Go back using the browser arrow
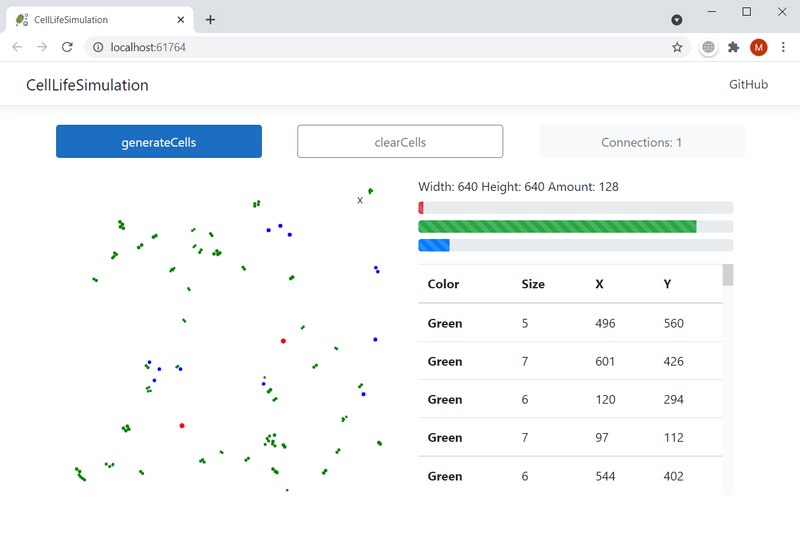Screen dimensions: 800x546 click(17, 47)
